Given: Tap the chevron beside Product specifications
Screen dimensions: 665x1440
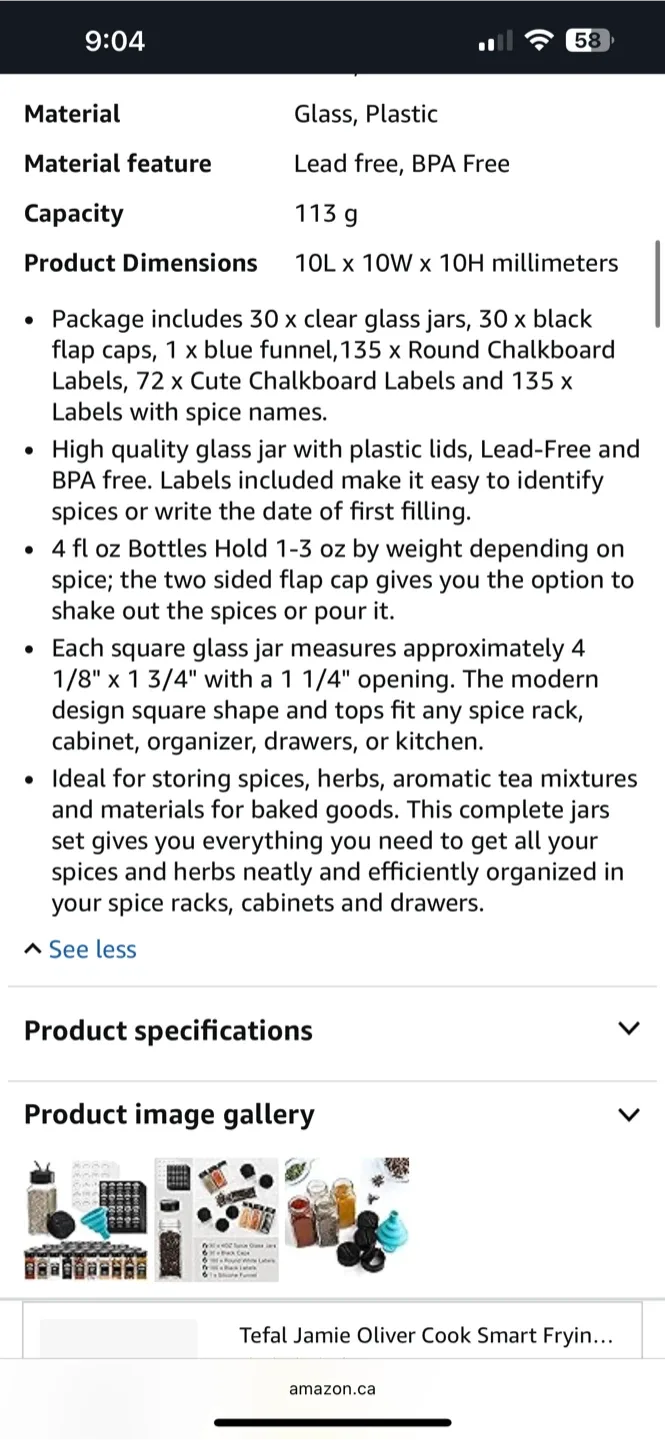Looking at the screenshot, I should tap(629, 1028).
